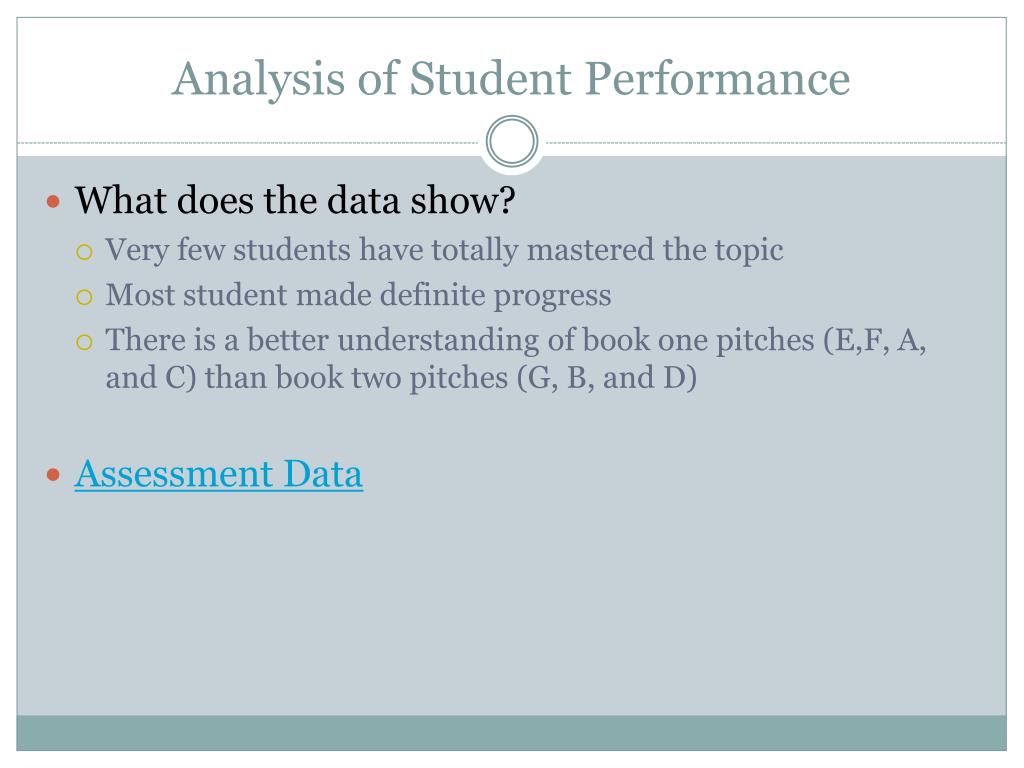Image resolution: width=1024 pixels, height=768 pixels.
Task: Click the dotted divider line left of circle
Action: click(248, 142)
